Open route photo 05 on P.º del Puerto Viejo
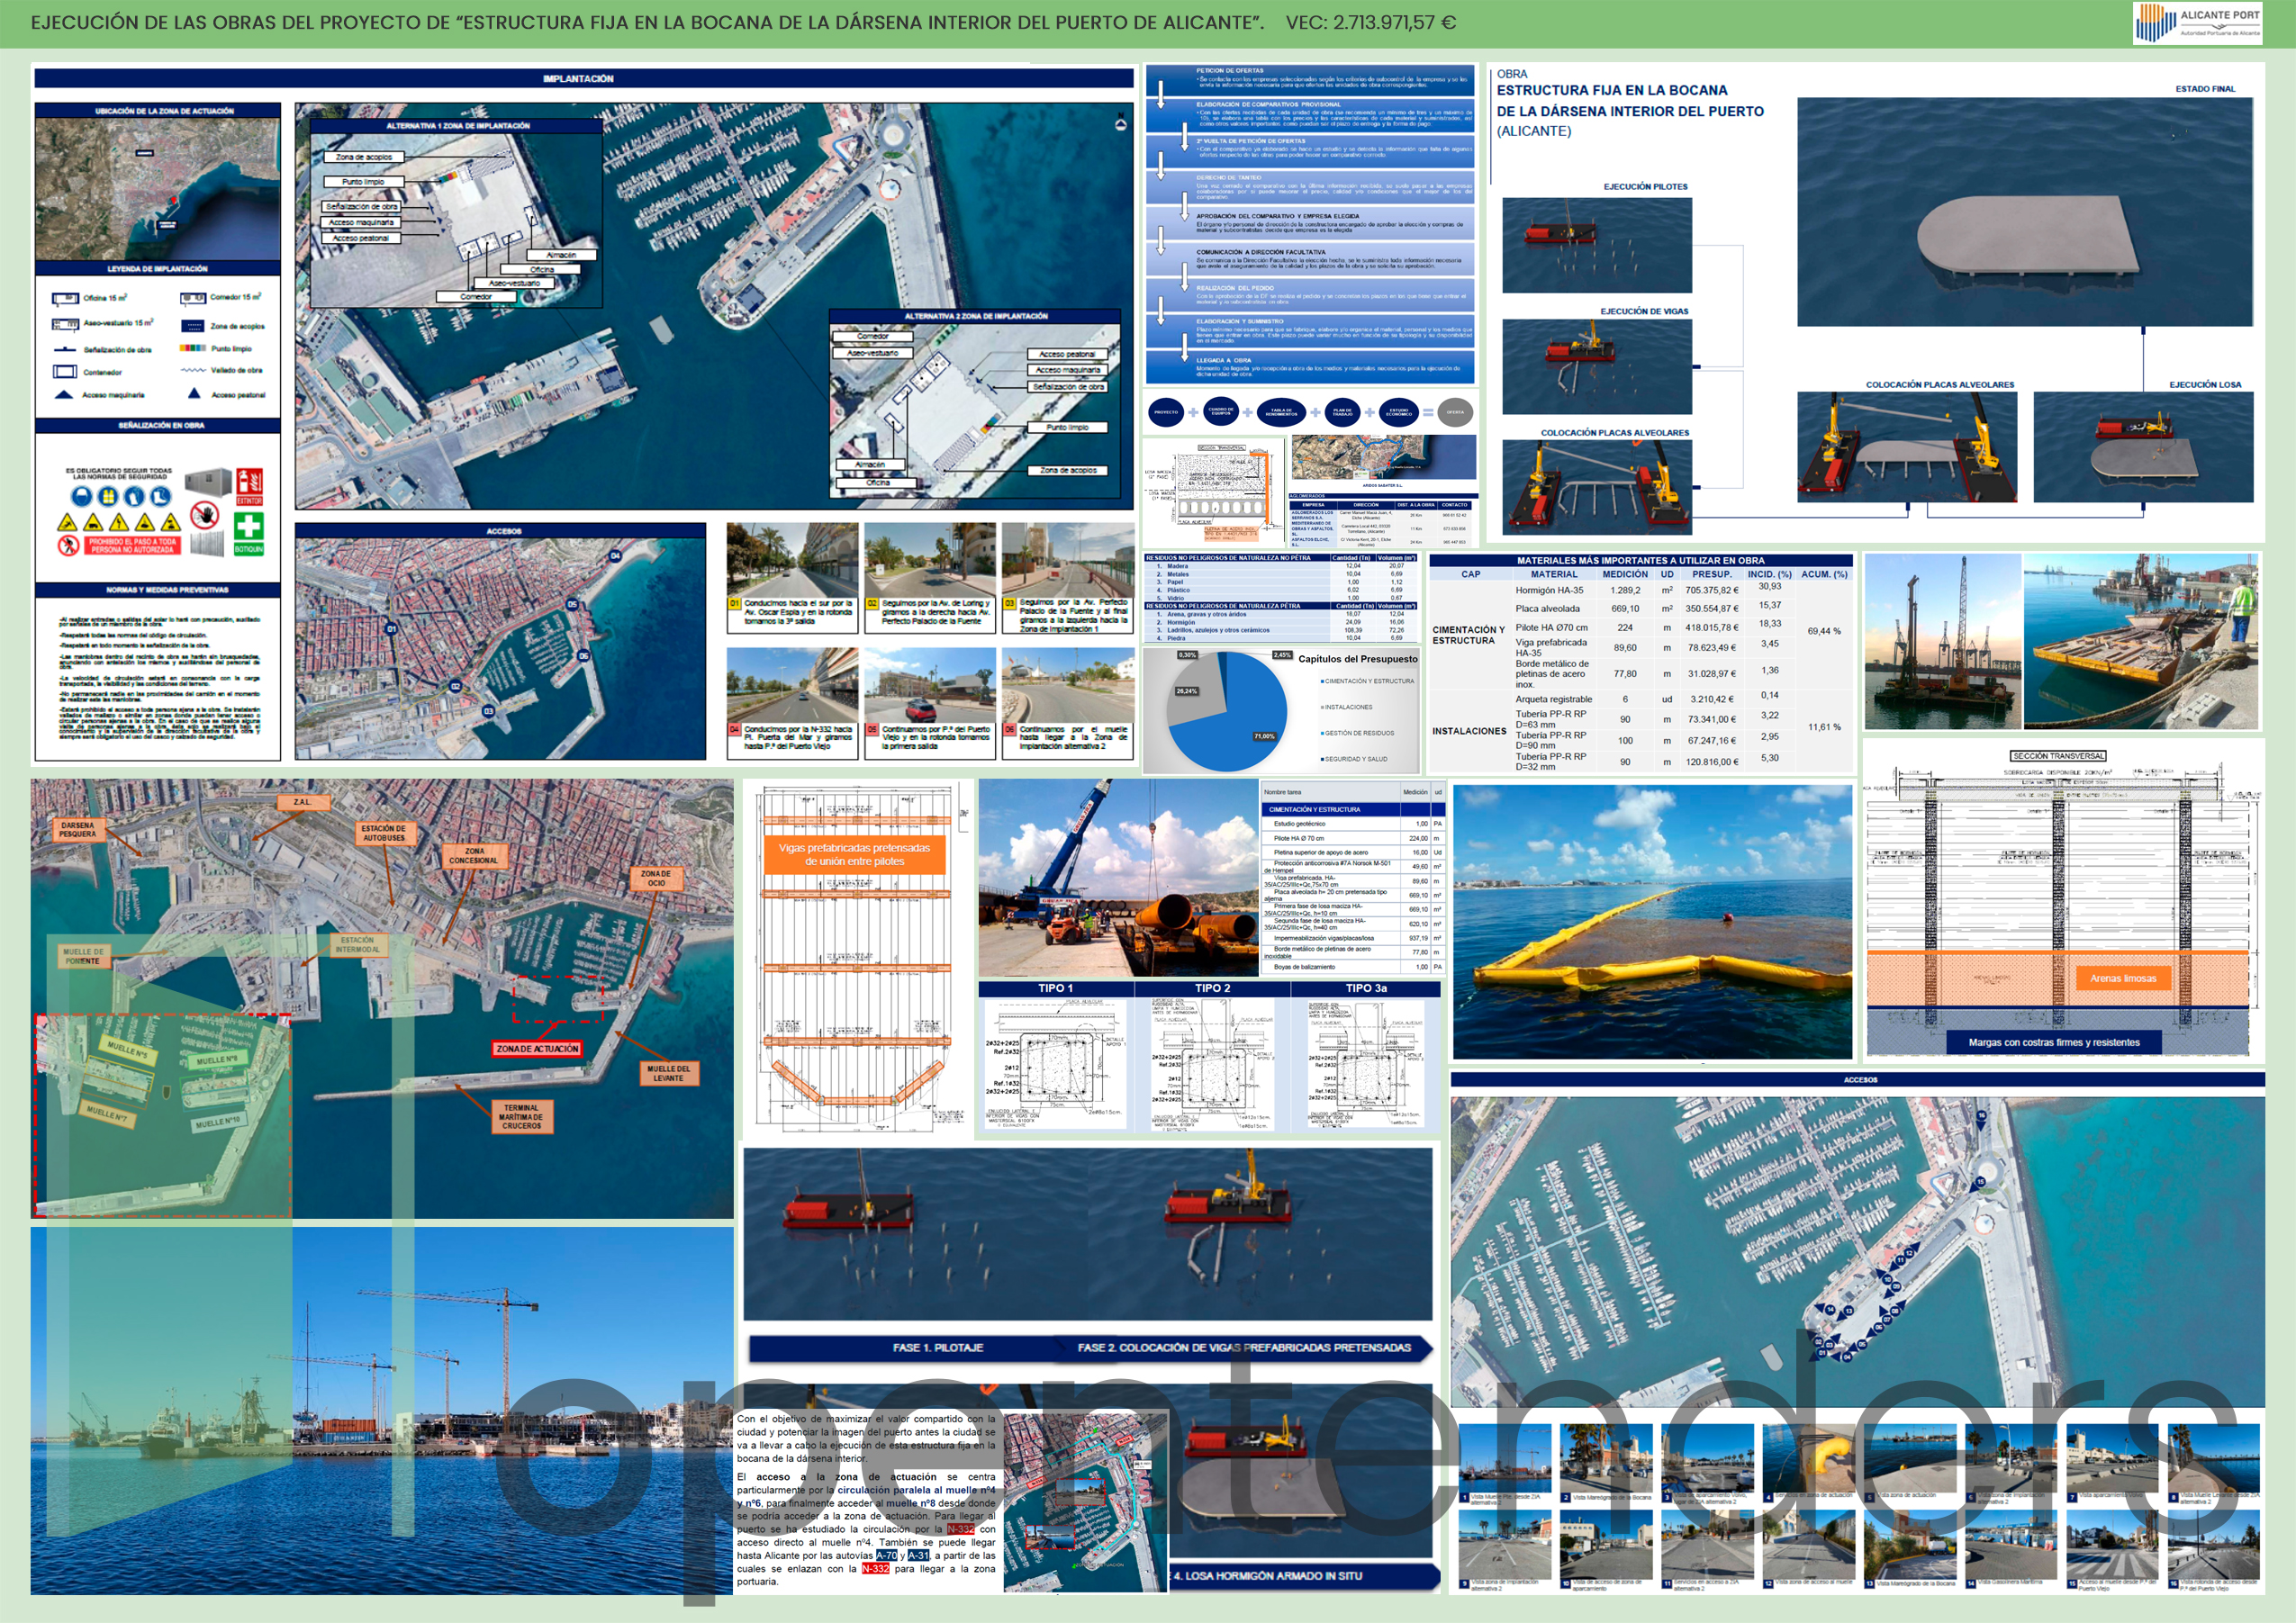The image size is (2296, 1623). pyautogui.click(x=930, y=685)
